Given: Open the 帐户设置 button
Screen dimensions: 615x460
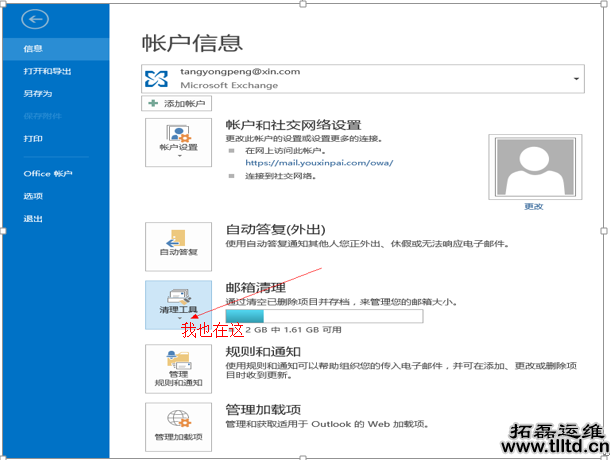Looking at the screenshot, I should [178, 142].
